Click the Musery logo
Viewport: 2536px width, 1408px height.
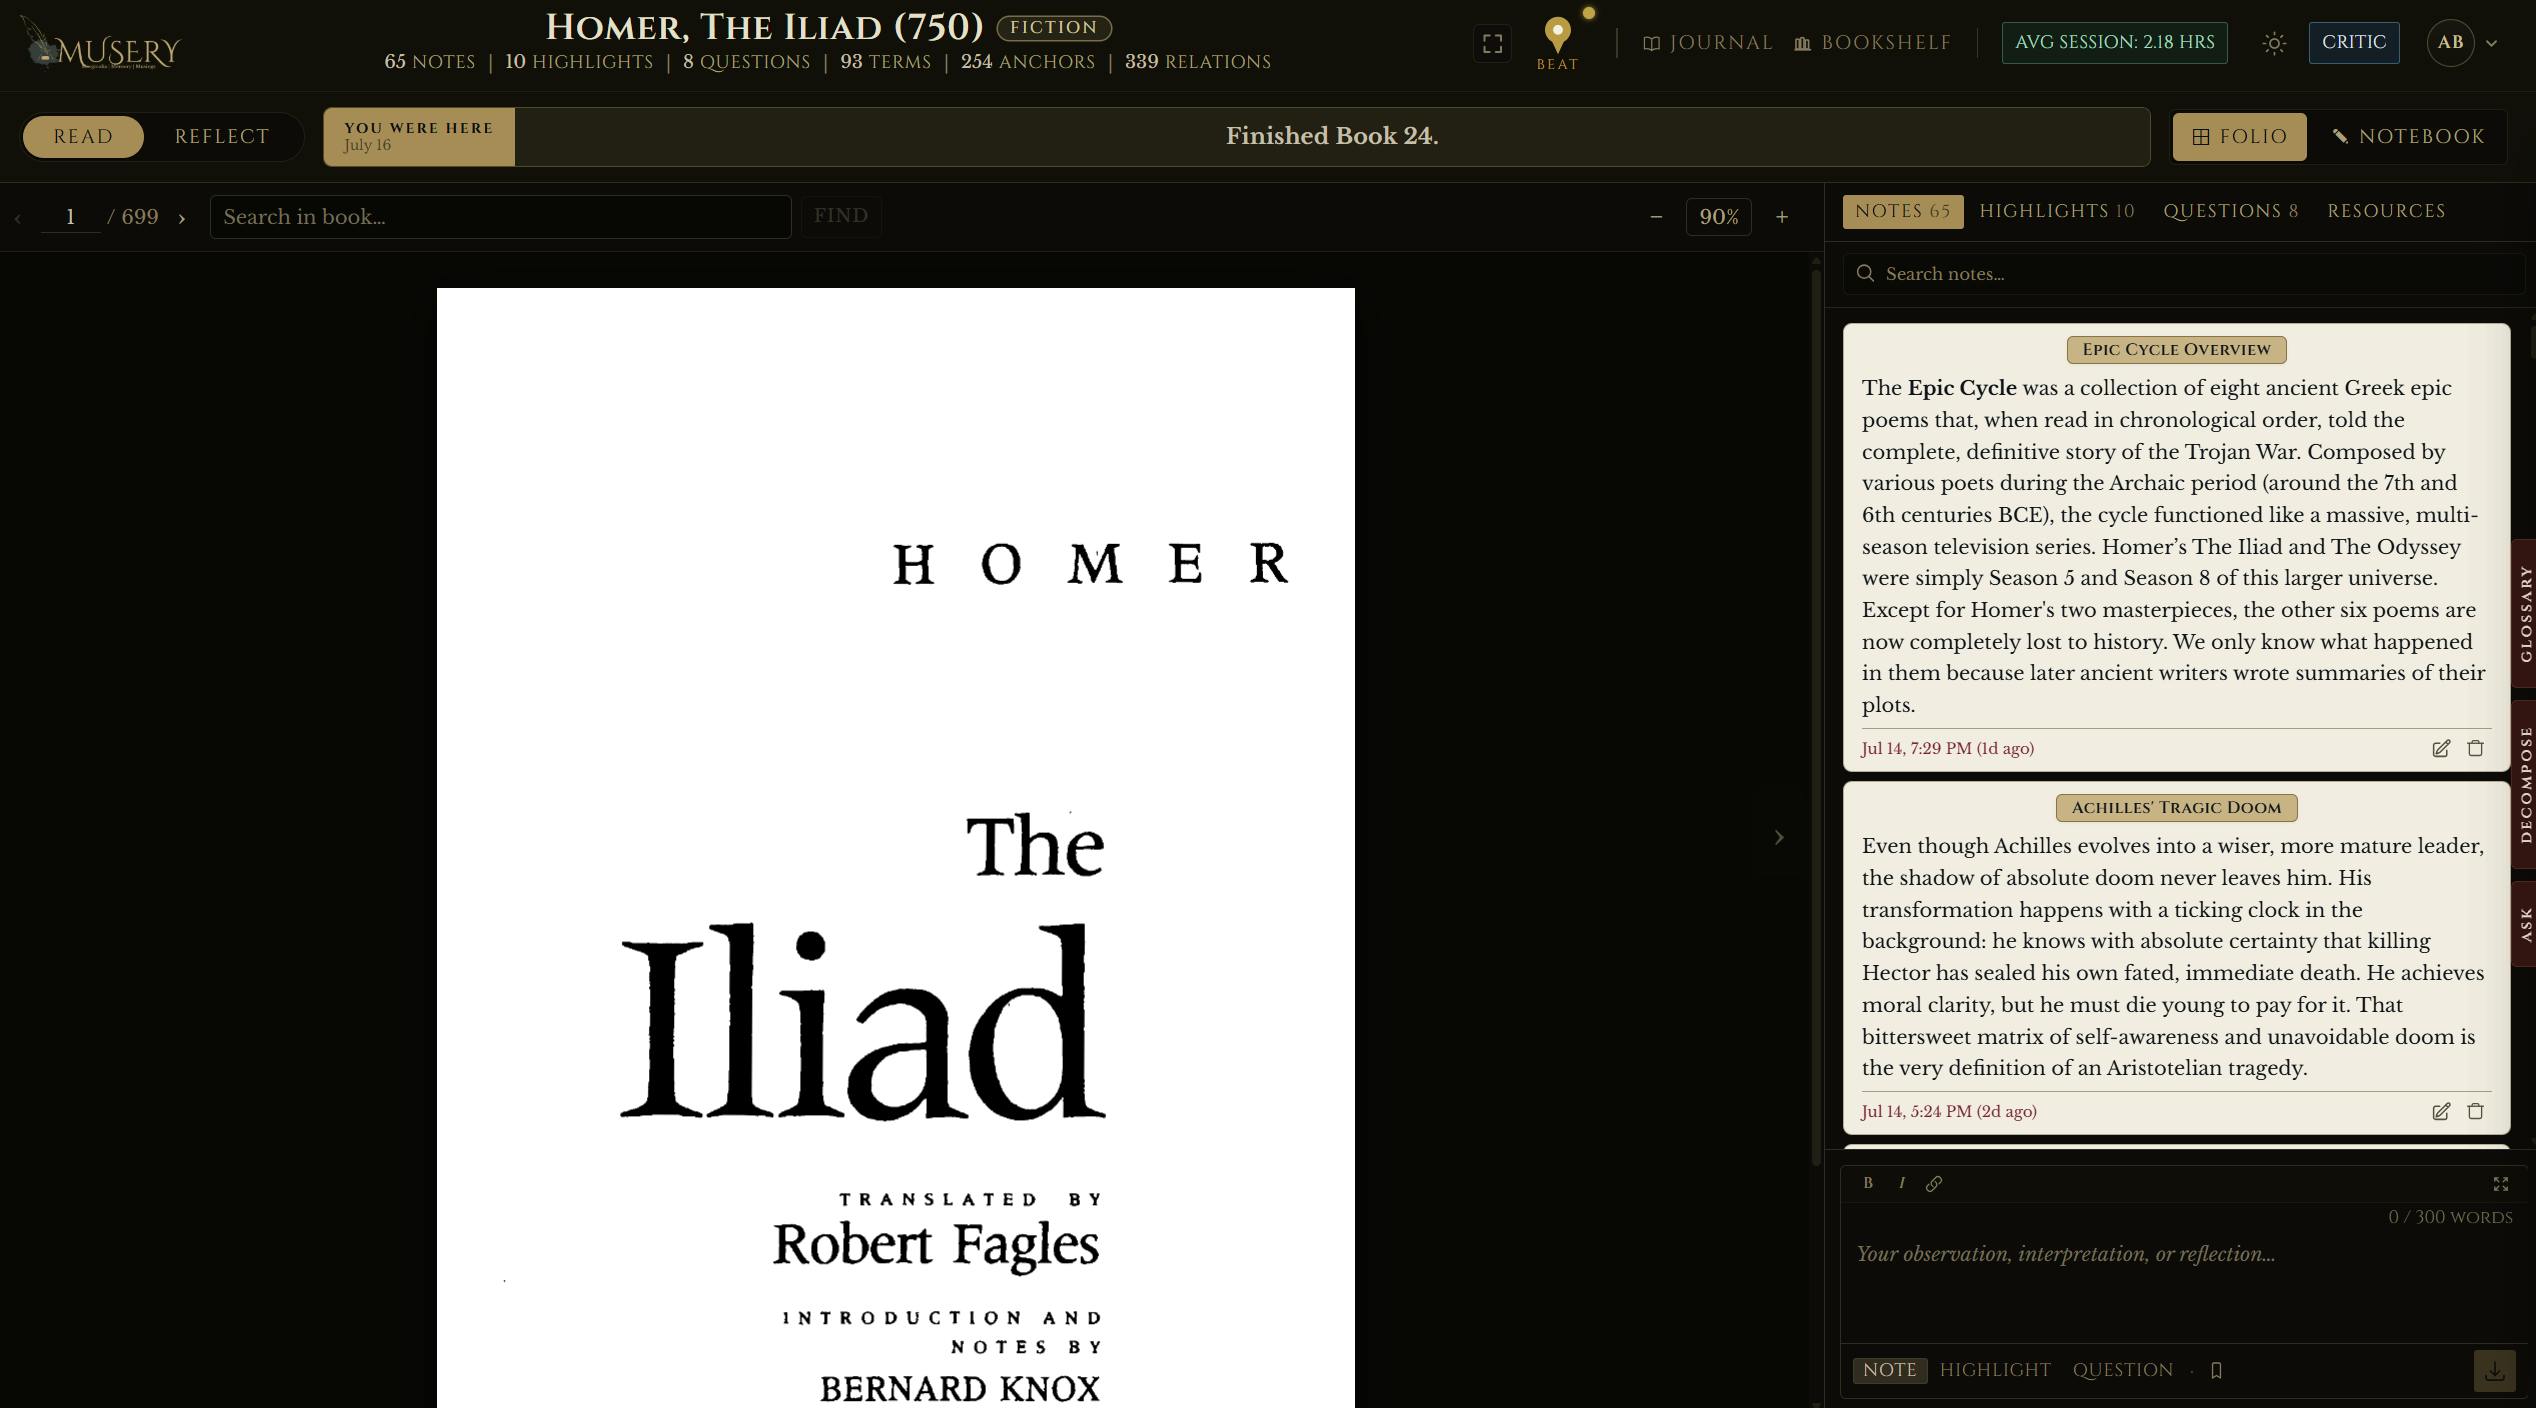100,44
